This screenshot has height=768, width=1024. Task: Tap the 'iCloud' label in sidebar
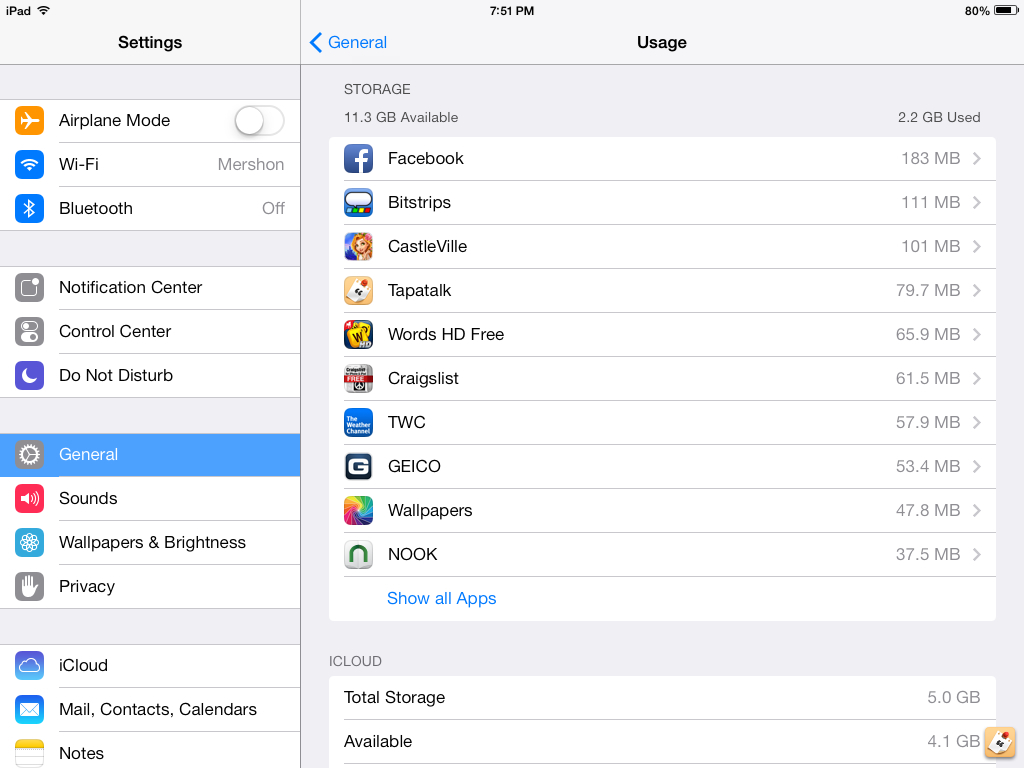[84, 665]
